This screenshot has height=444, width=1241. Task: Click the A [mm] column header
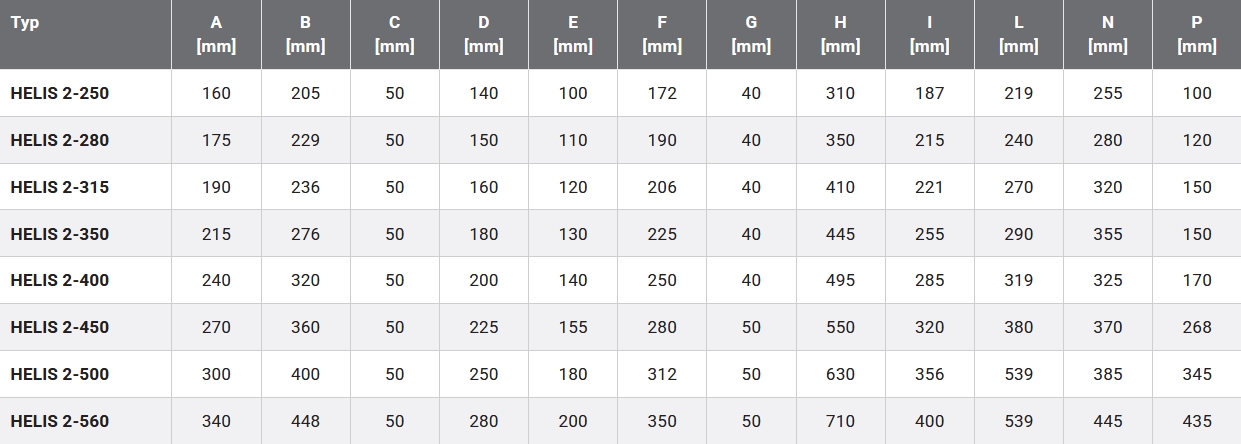(216, 34)
